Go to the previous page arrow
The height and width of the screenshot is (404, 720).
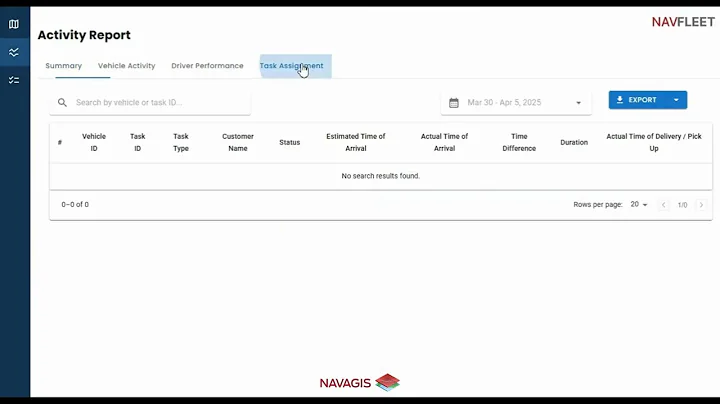(x=664, y=205)
